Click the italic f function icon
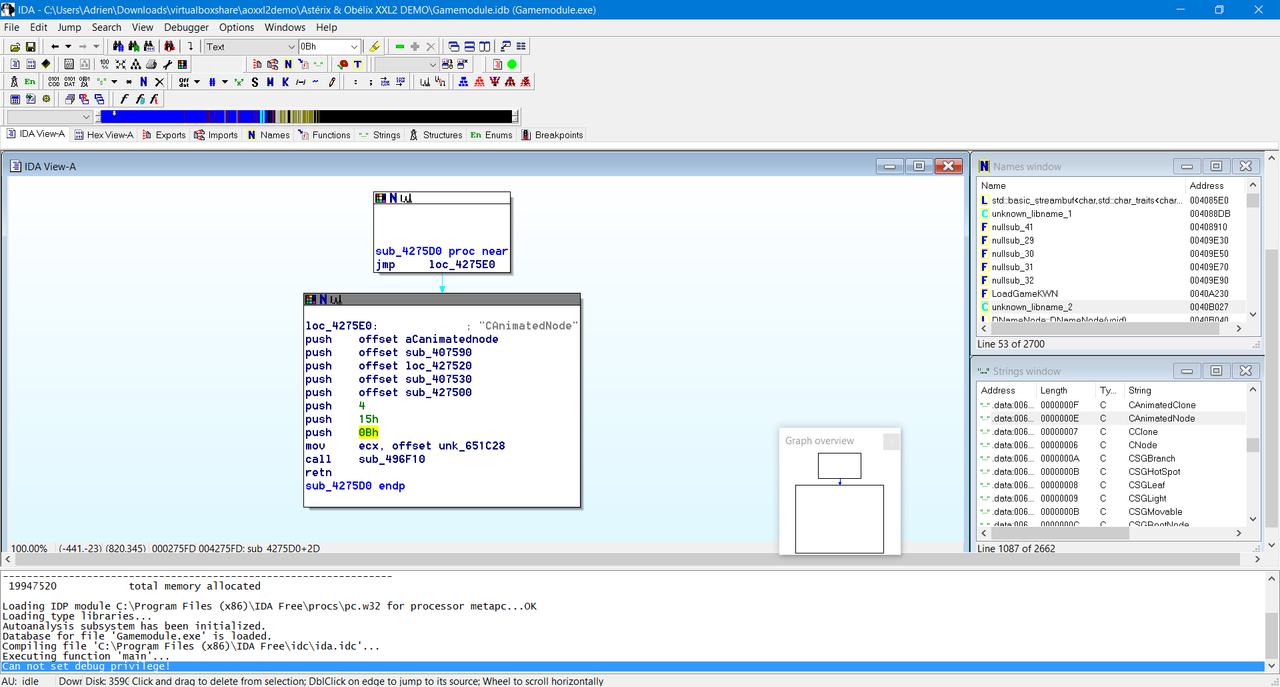Viewport: 1280px width, 687px height. [124, 99]
